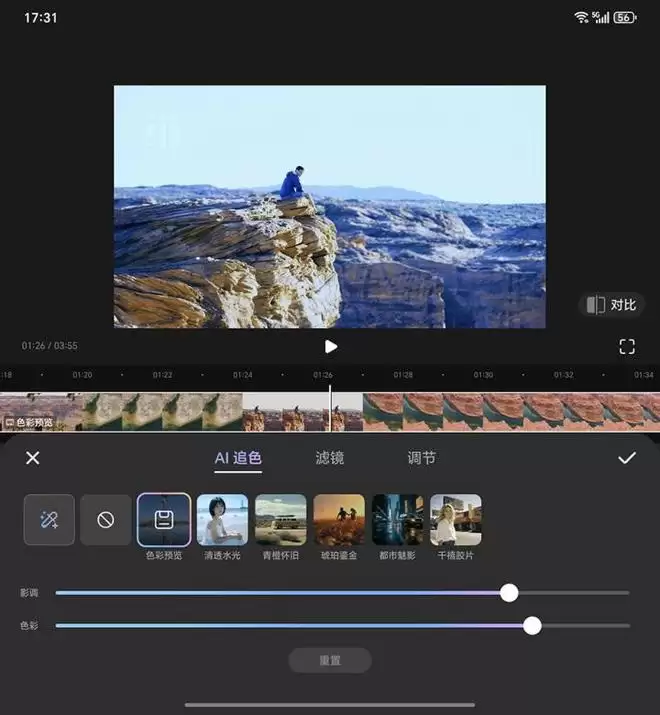Play the video preview
The height and width of the screenshot is (715, 660).
(331, 346)
